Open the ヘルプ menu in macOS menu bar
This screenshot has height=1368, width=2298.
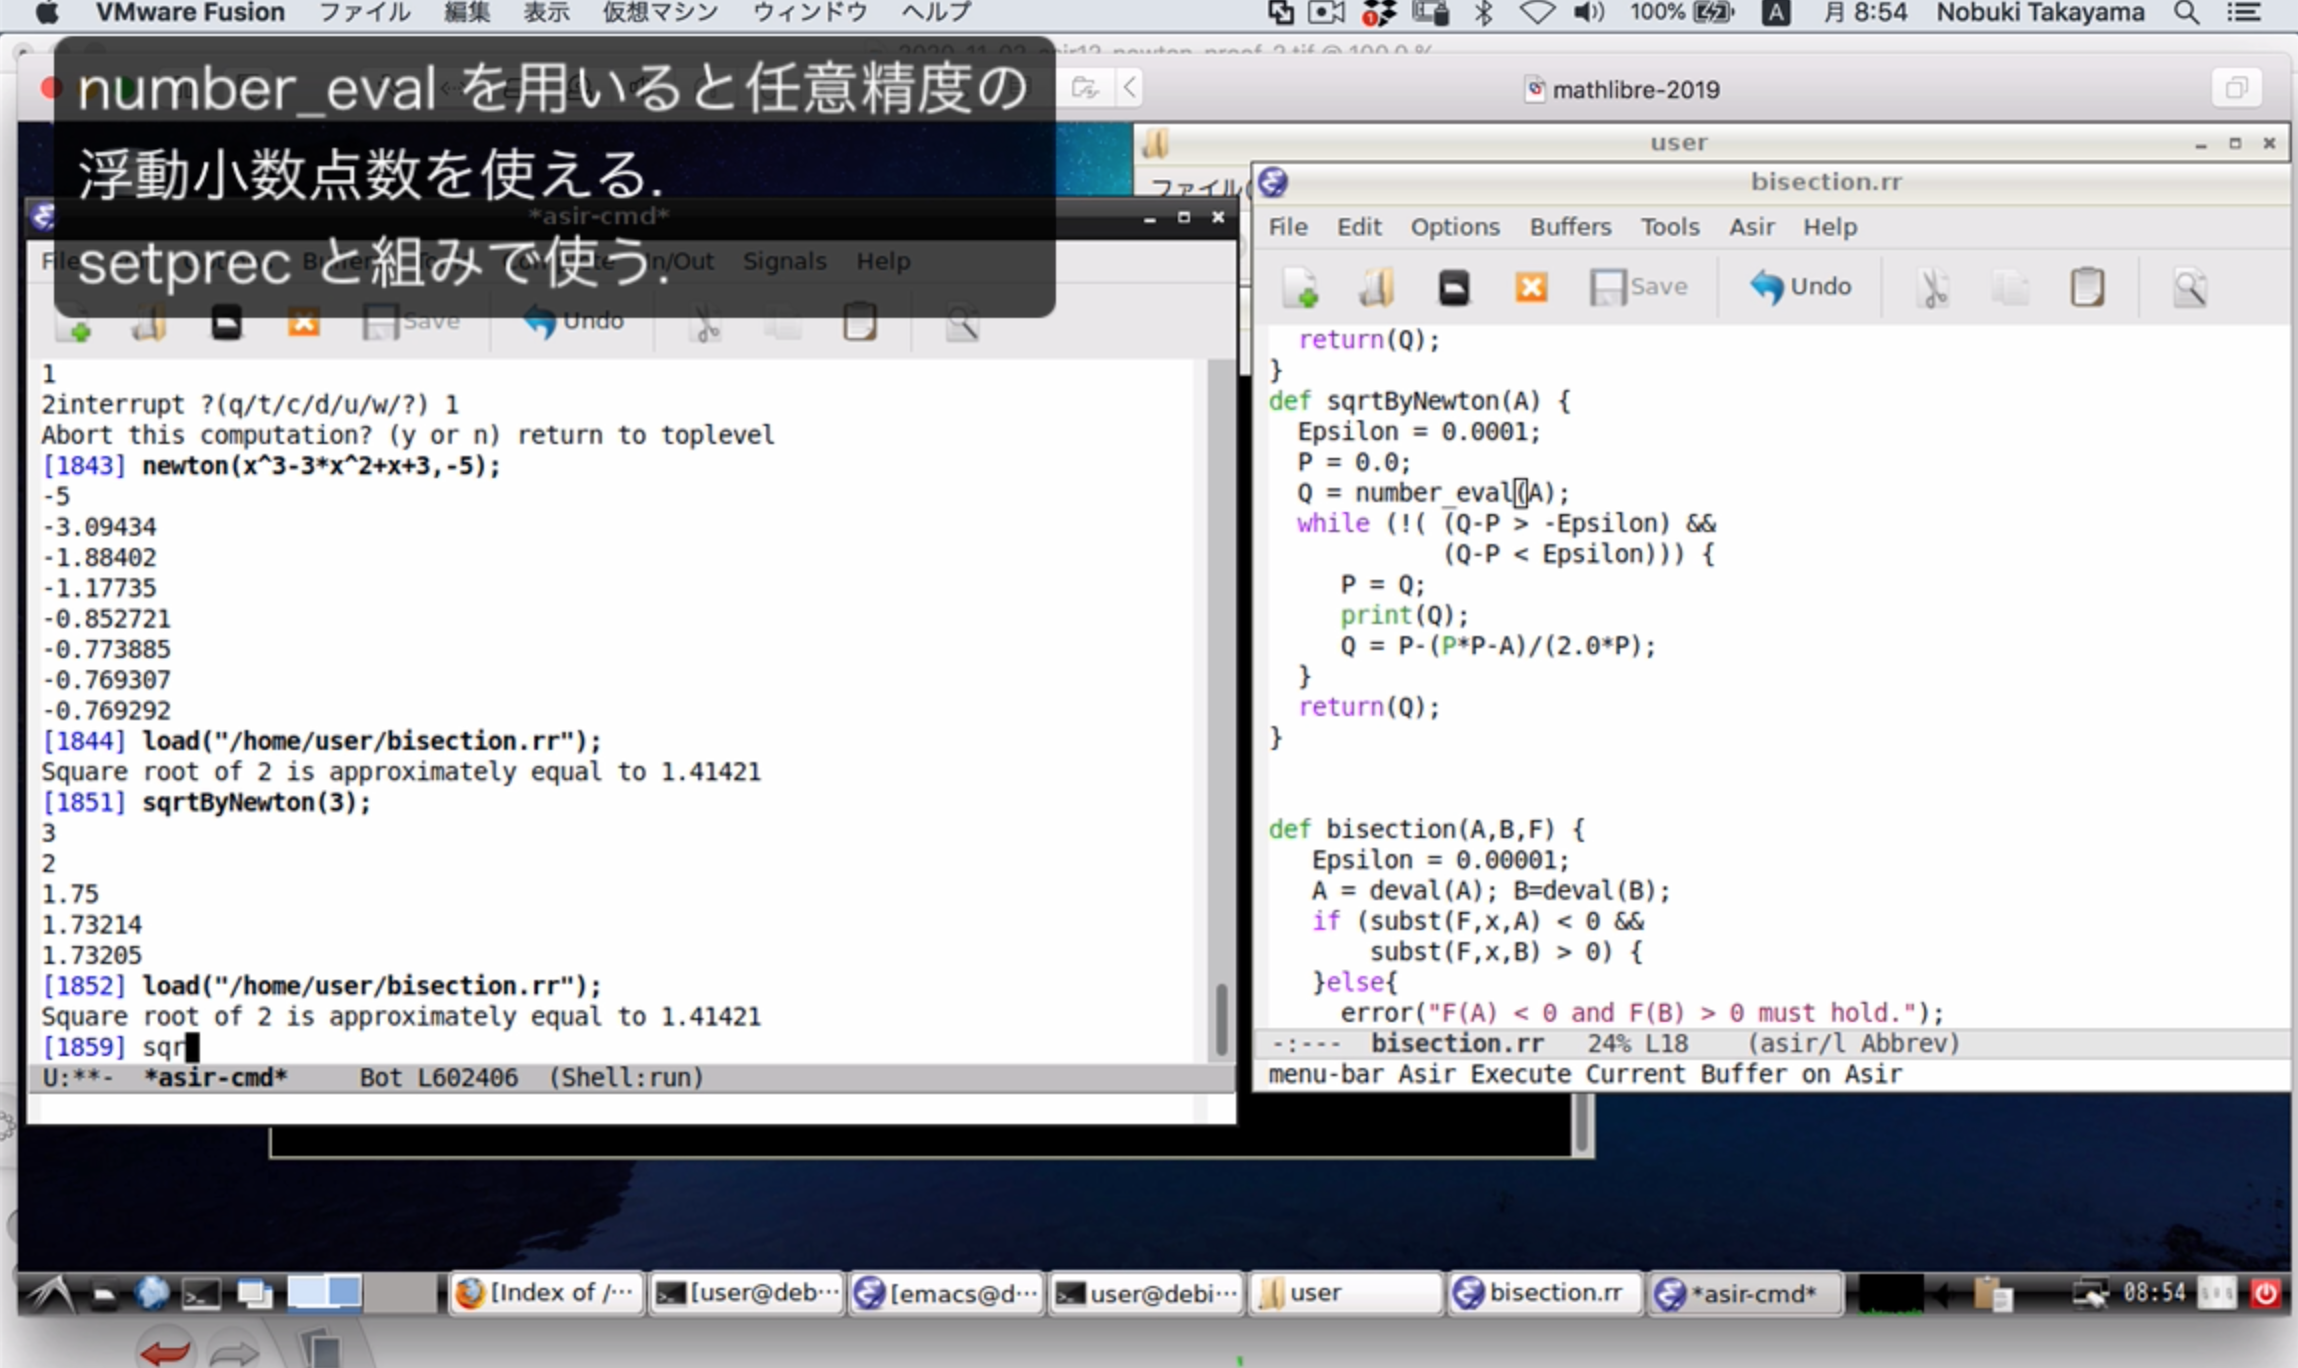pos(936,13)
